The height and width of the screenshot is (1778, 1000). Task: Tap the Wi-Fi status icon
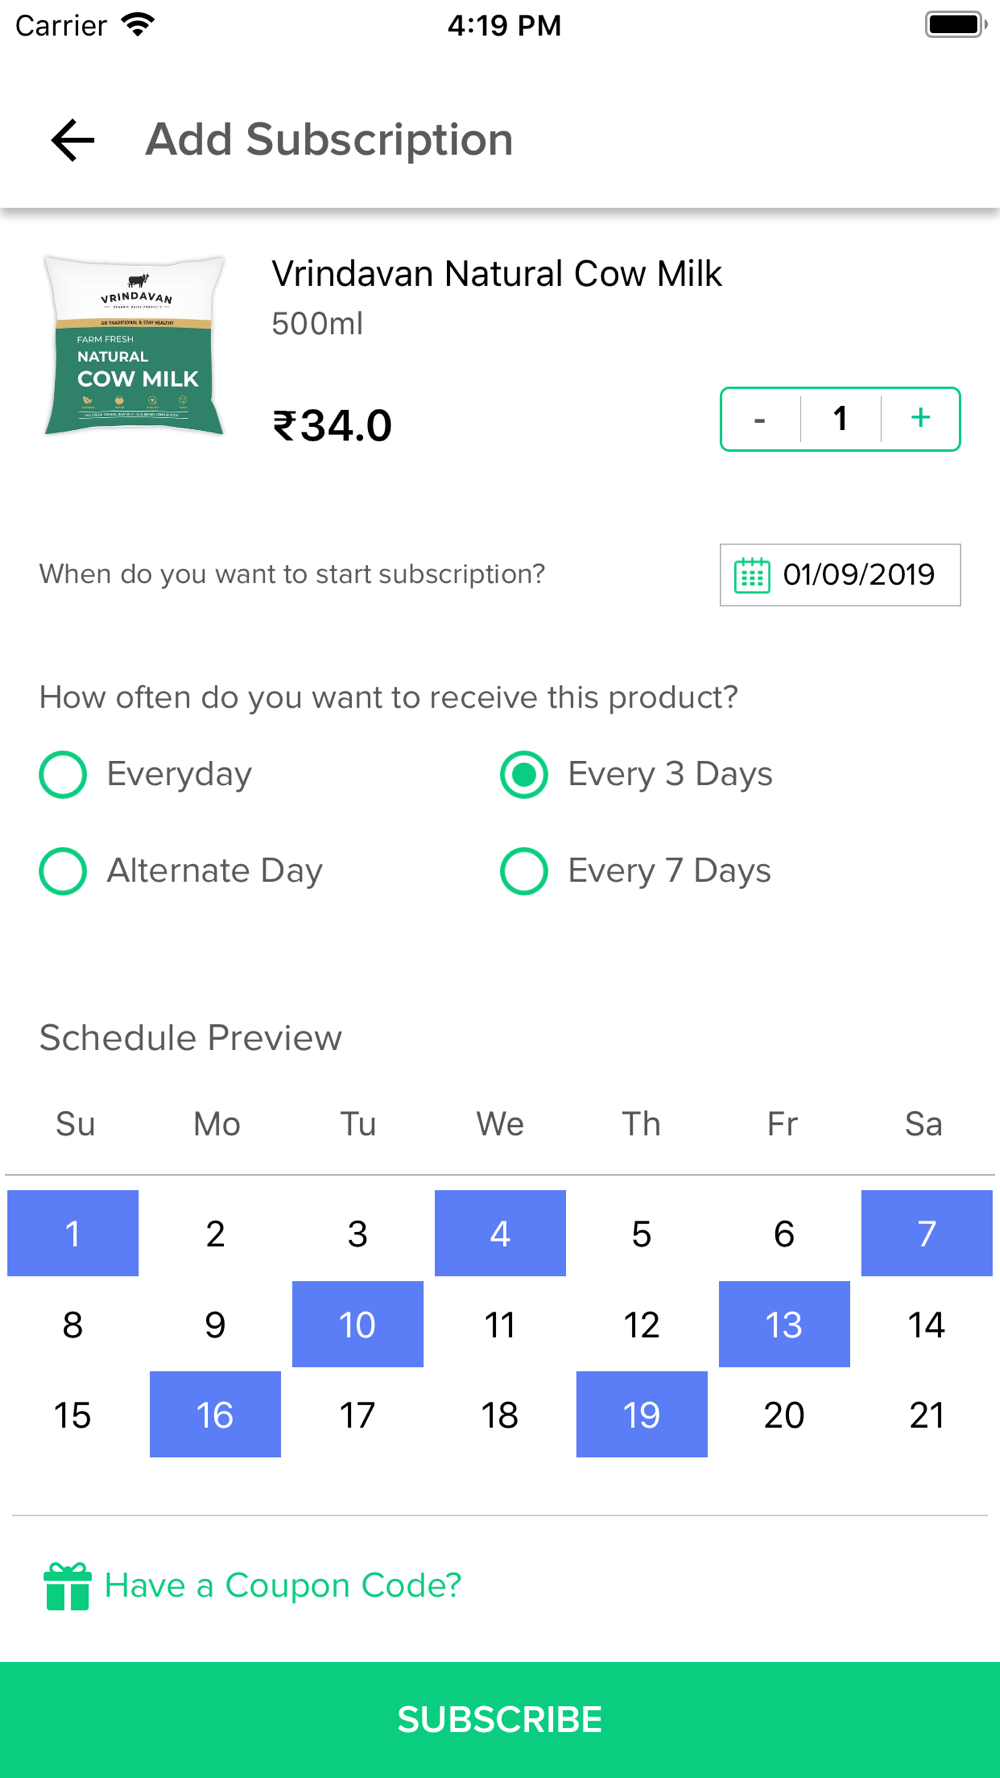[138, 24]
